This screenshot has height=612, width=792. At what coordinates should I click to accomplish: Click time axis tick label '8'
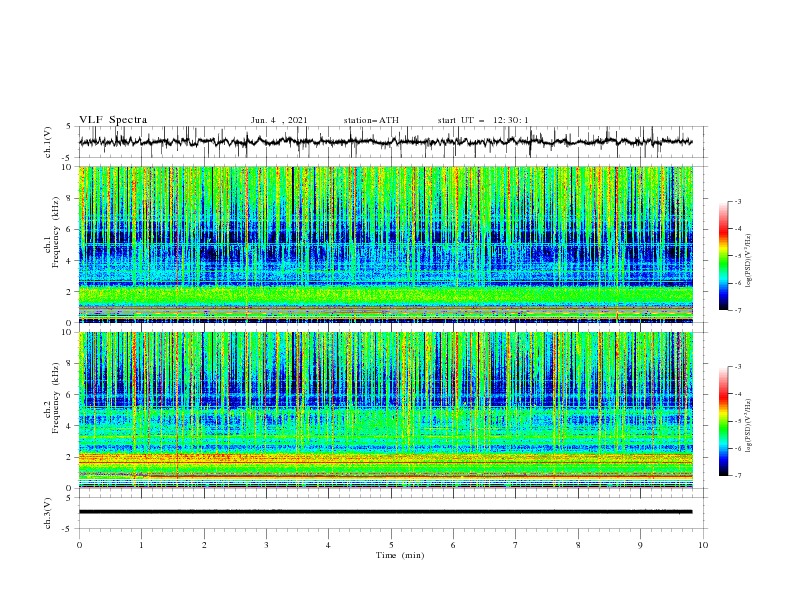click(x=578, y=545)
